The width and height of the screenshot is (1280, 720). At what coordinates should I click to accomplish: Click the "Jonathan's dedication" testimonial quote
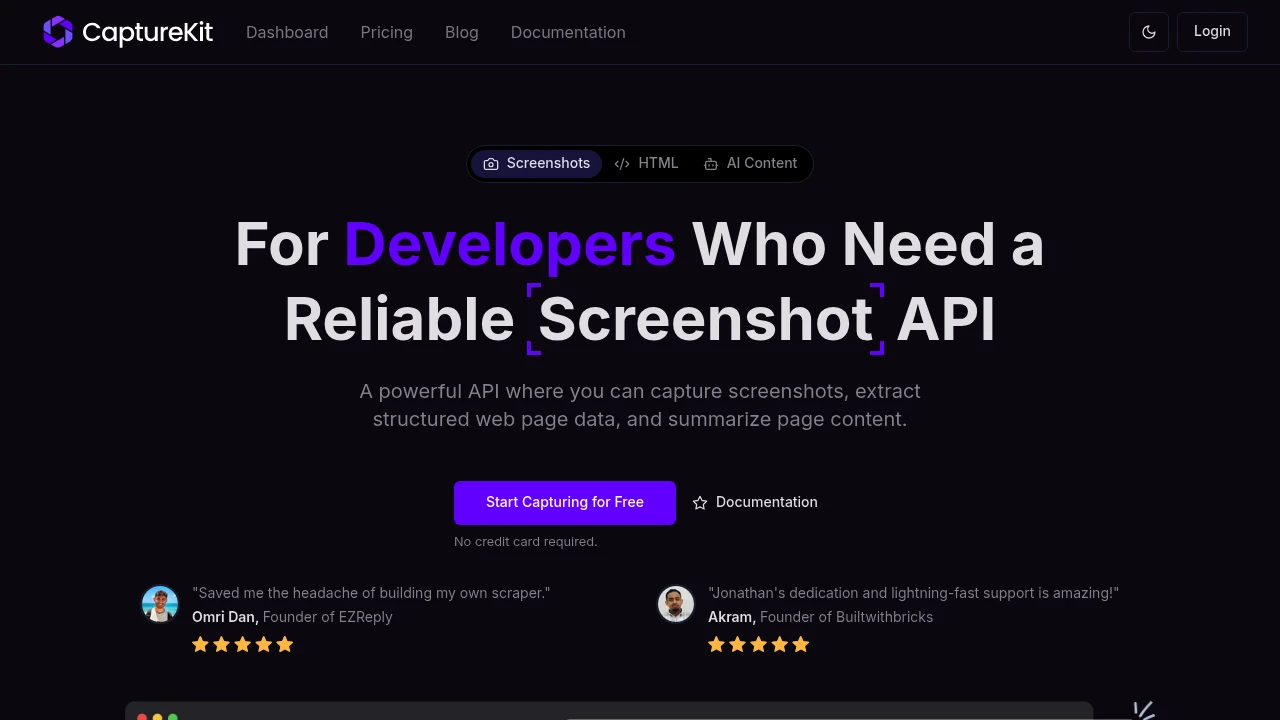(913, 593)
